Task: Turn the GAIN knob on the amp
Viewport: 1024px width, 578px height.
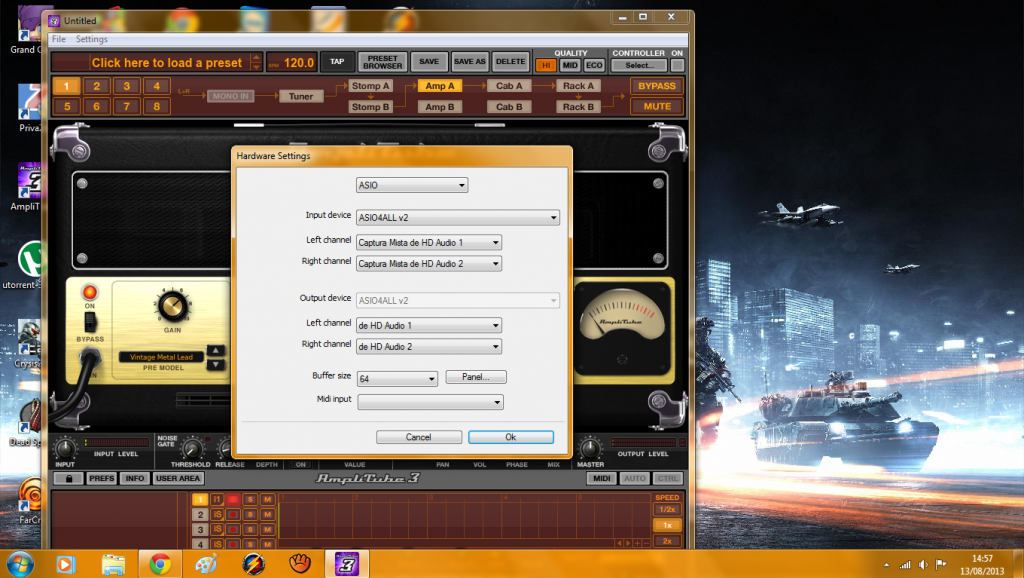Action: point(172,306)
